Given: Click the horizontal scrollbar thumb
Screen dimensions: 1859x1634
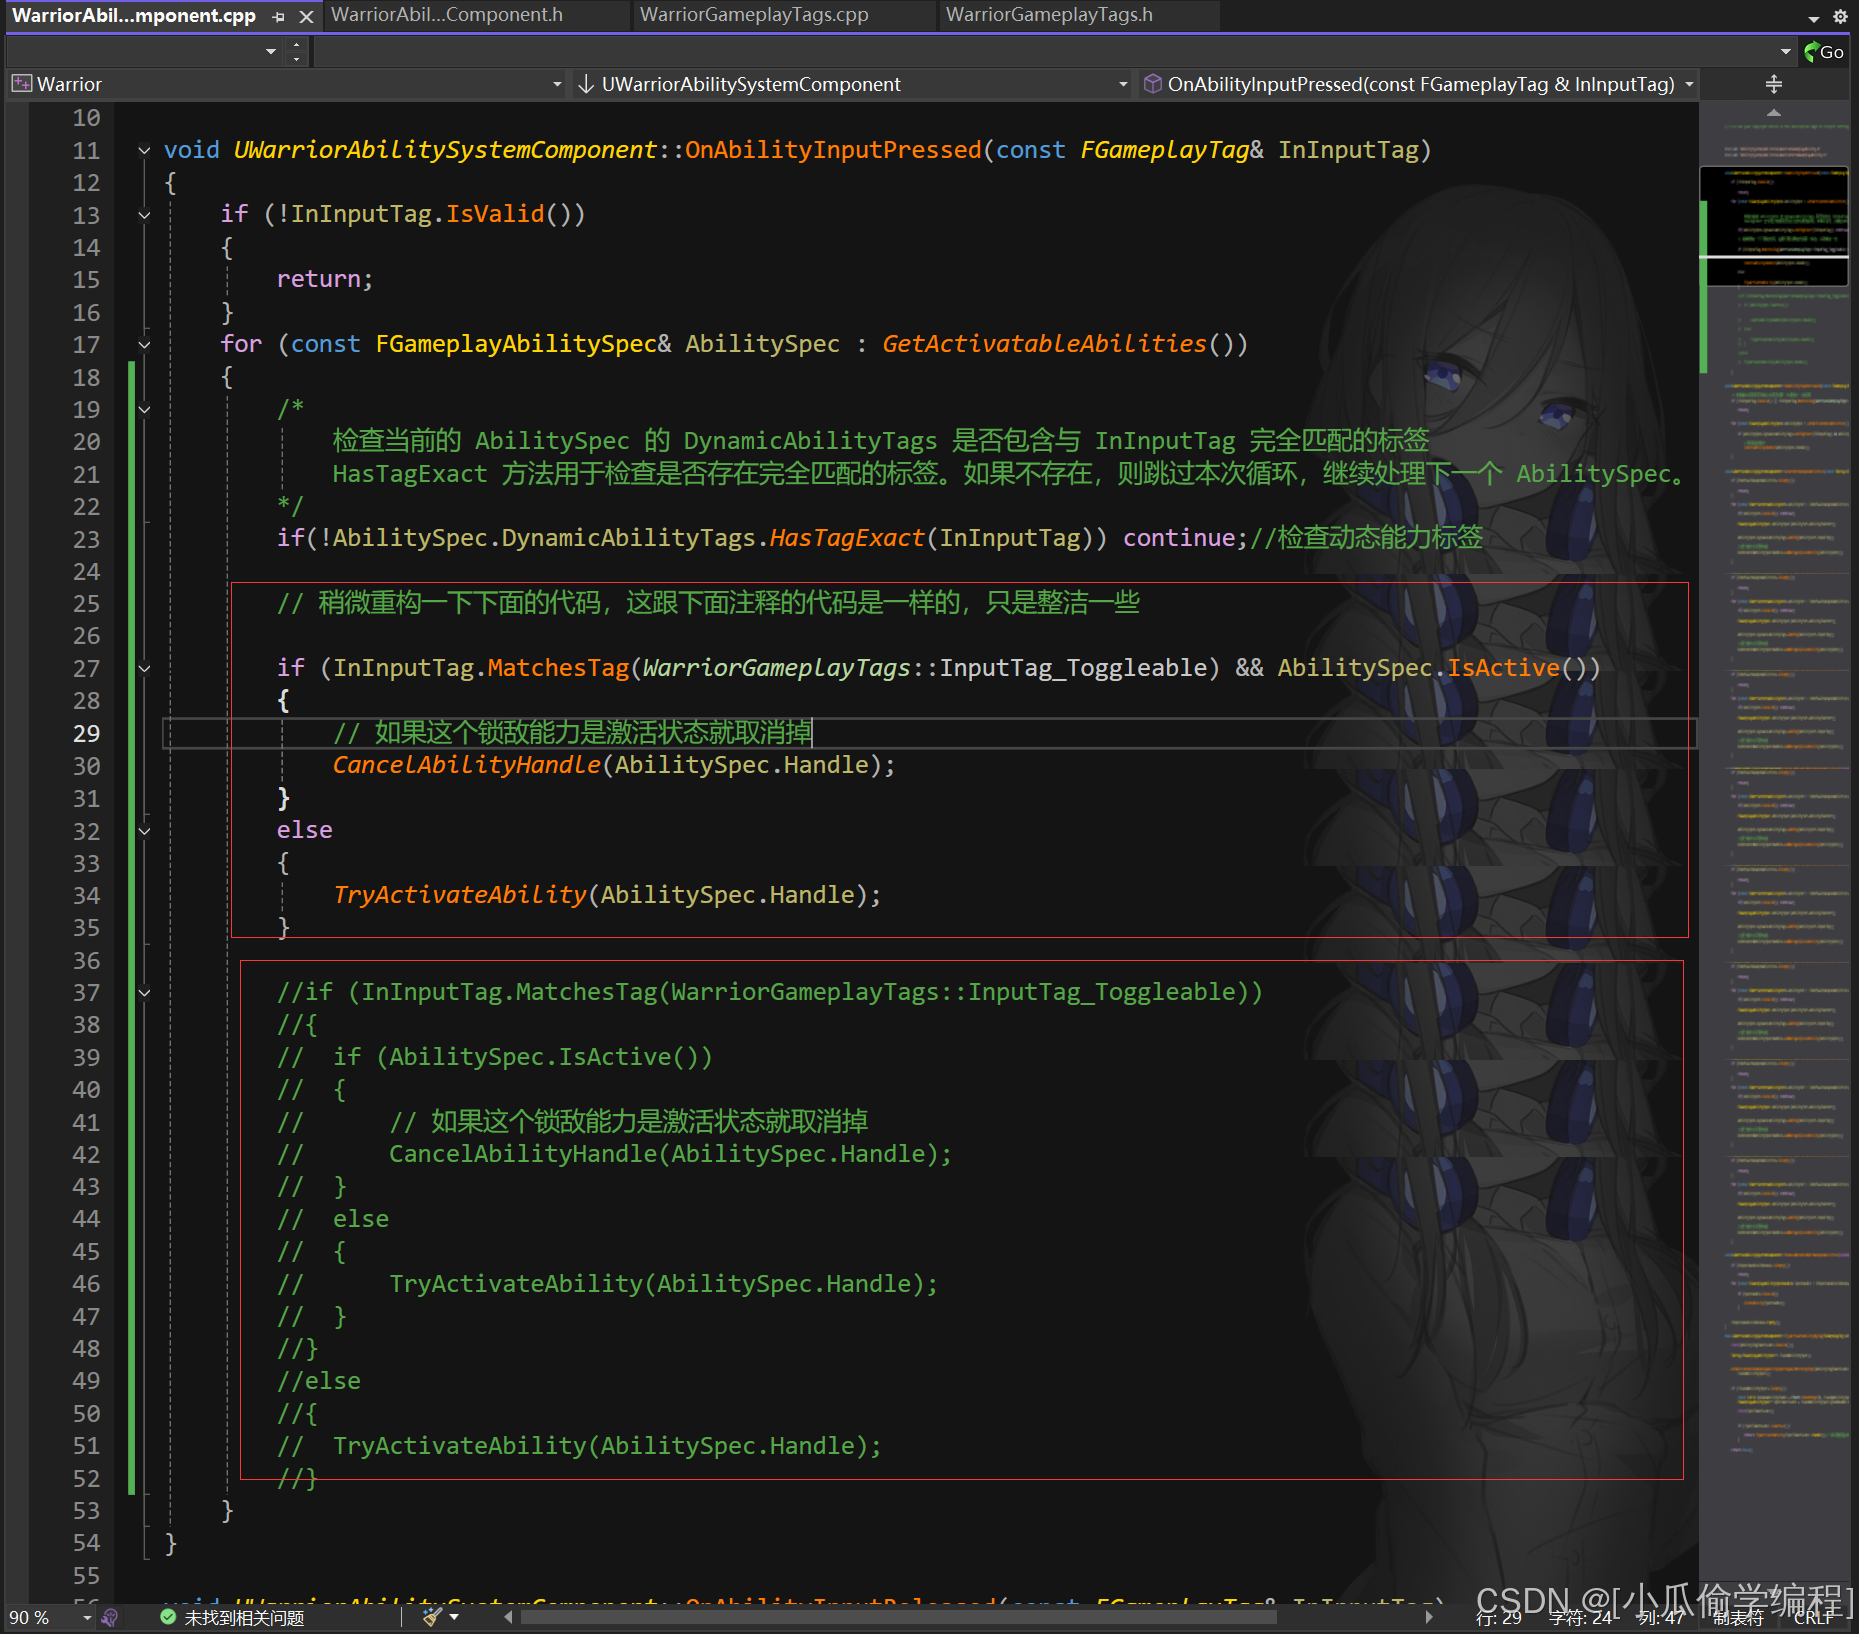Looking at the screenshot, I should pos(898,1617).
